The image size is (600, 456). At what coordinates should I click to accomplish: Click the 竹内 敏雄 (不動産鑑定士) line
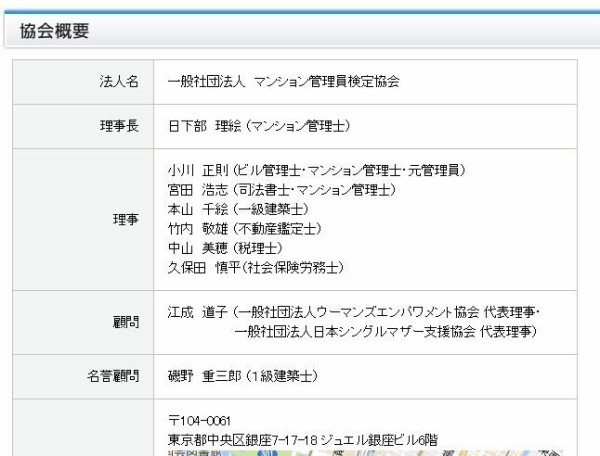click(244, 229)
